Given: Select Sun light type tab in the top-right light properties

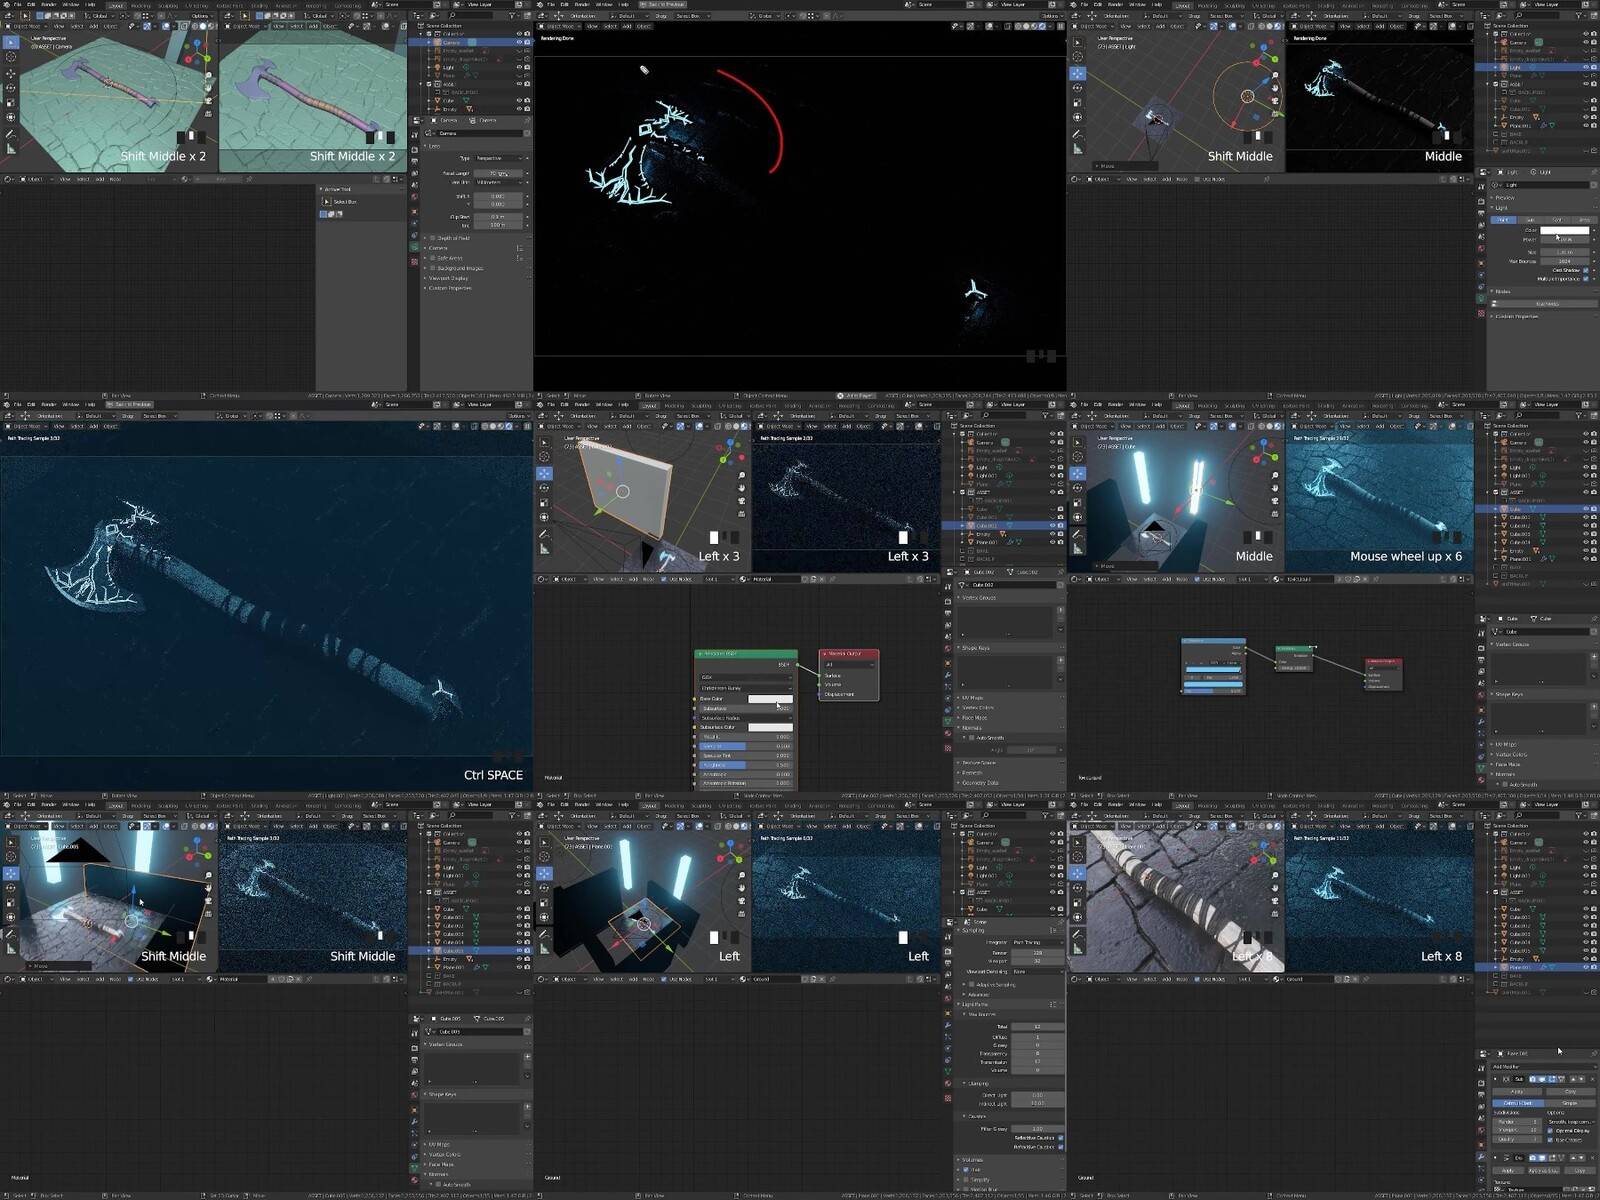Looking at the screenshot, I should tap(1531, 219).
